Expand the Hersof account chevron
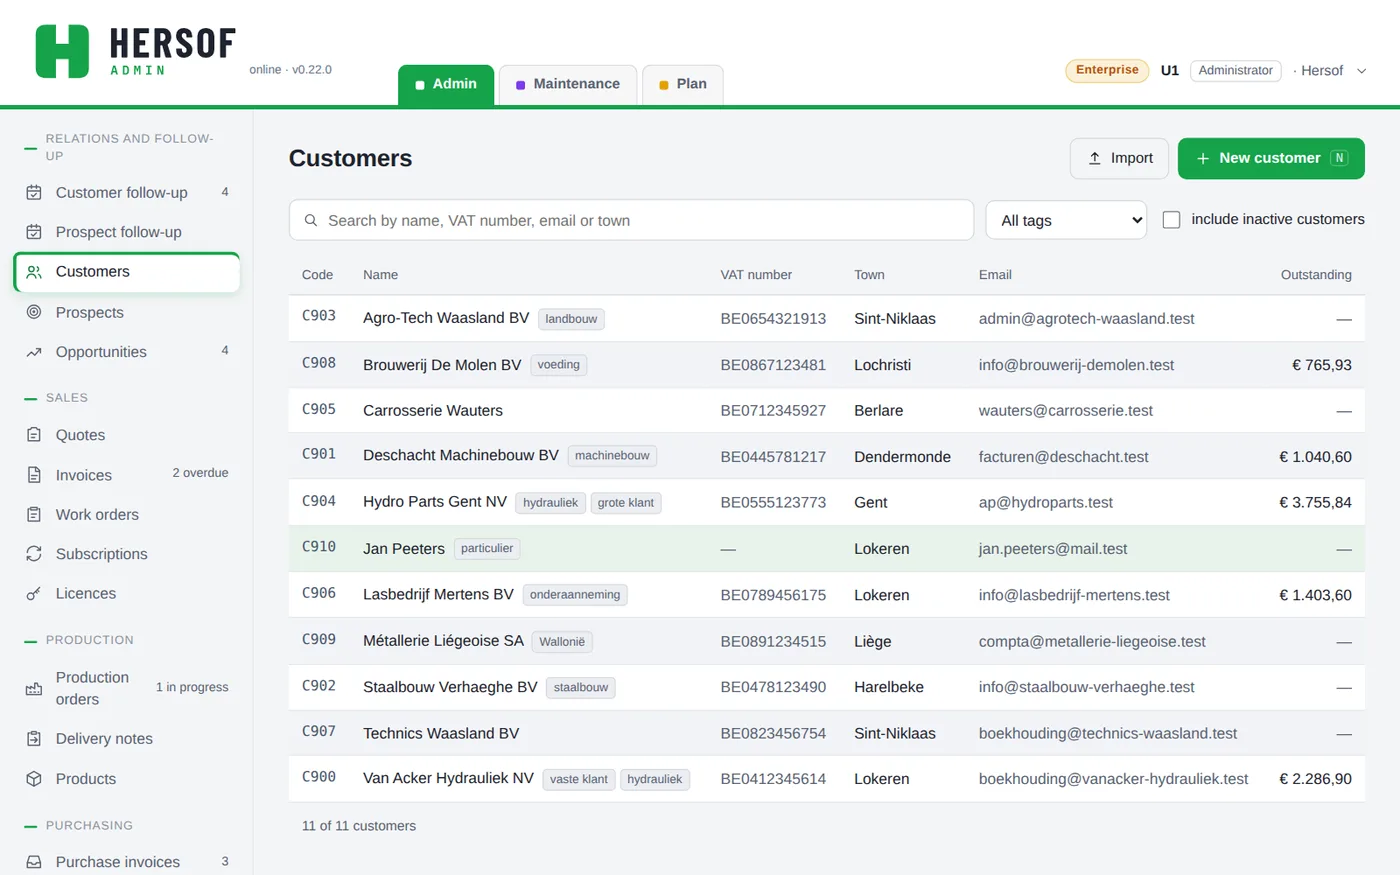The height and width of the screenshot is (875, 1400). point(1361,71)
